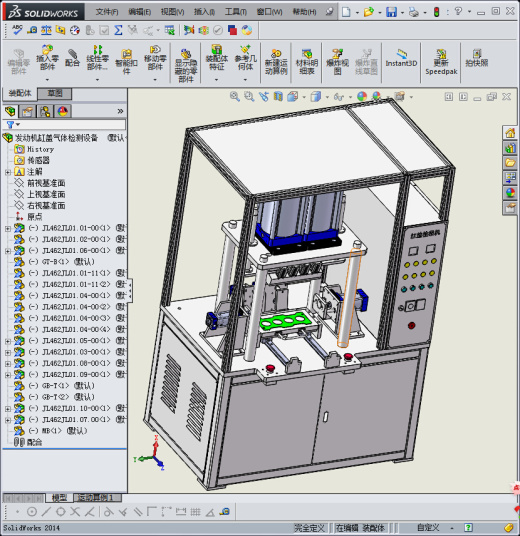The width and height of the screenshot is (520, 536).
Task: Select the 配合 mate tool
Action: point(72,57)
